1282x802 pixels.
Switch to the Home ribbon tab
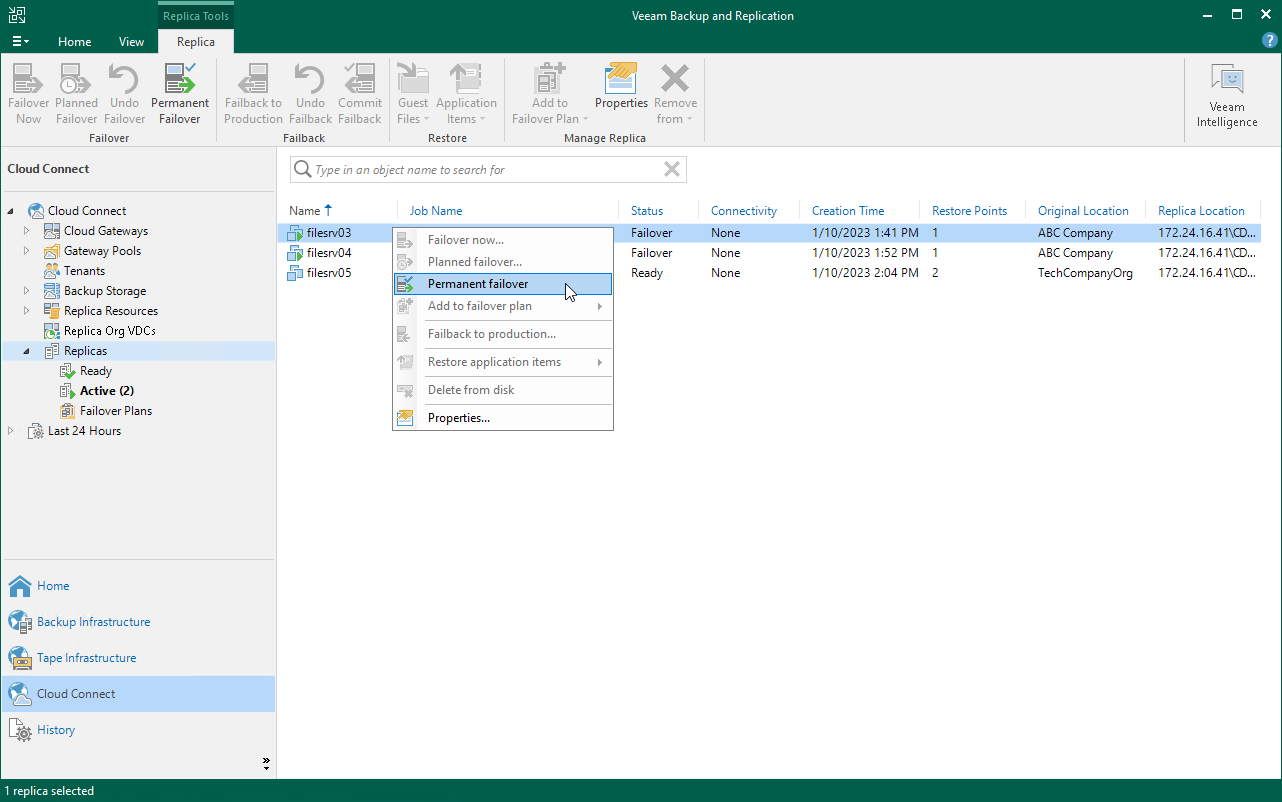tap(75, 42)
